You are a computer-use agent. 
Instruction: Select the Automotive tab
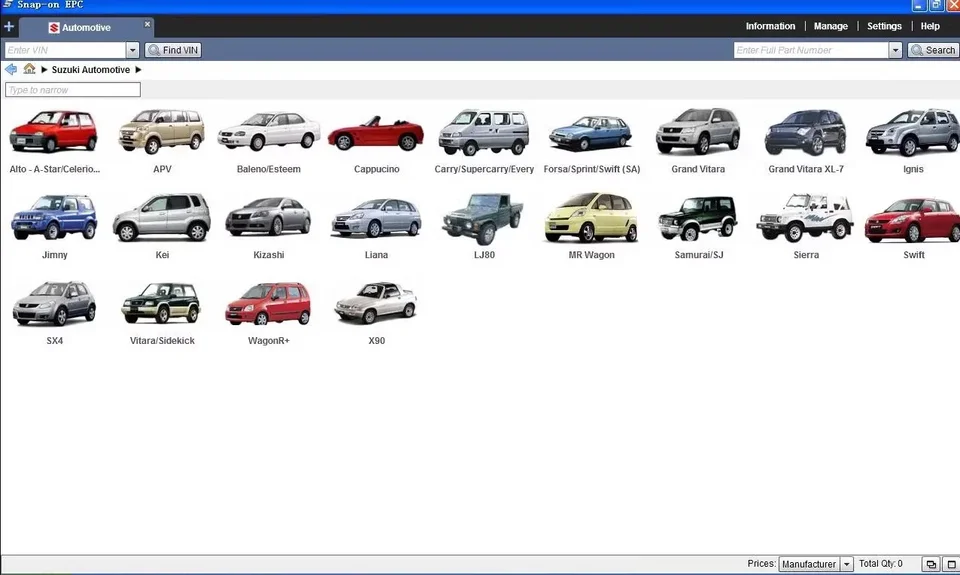pos(86,28)
